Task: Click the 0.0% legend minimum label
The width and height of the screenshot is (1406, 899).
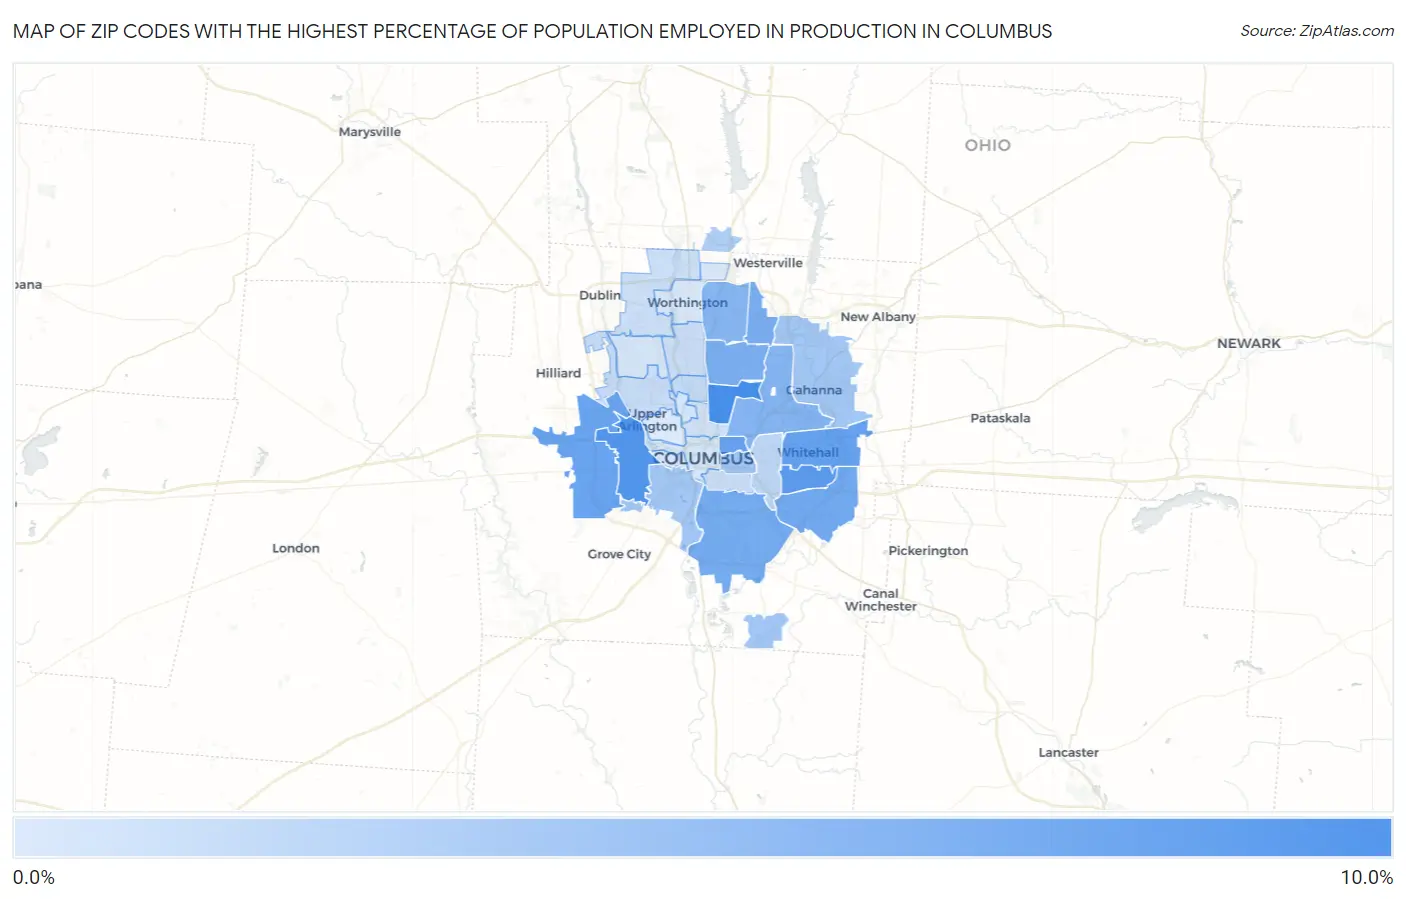Action: (34, 877)
